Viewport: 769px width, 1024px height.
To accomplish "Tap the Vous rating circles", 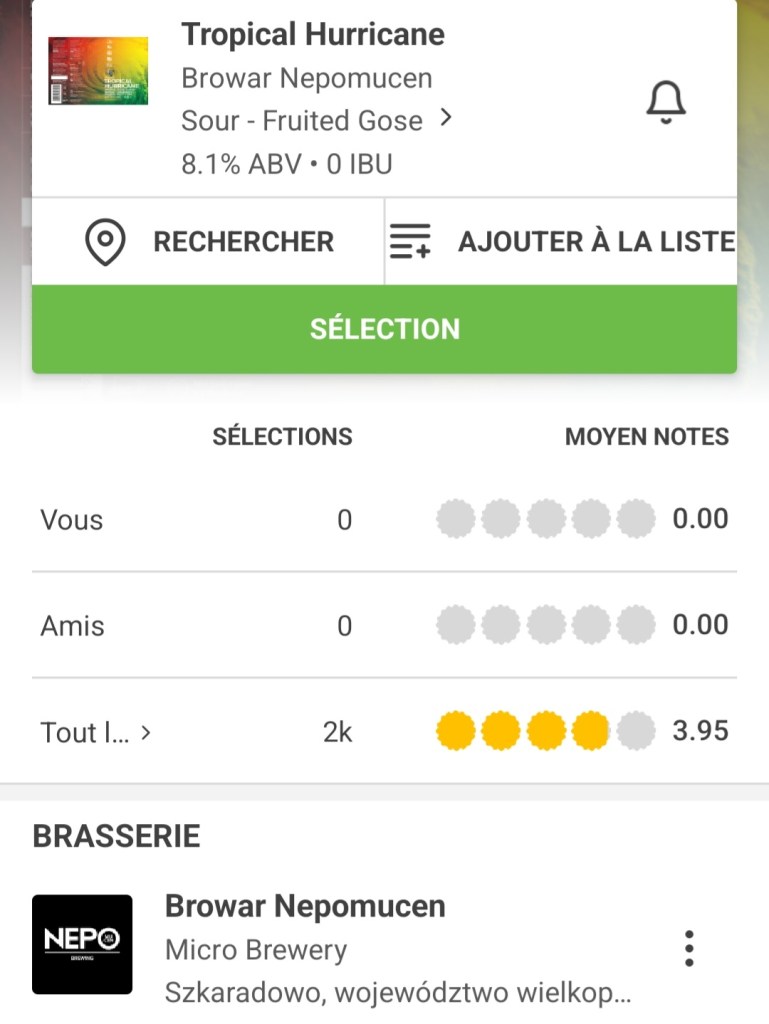I will point(545,520).
